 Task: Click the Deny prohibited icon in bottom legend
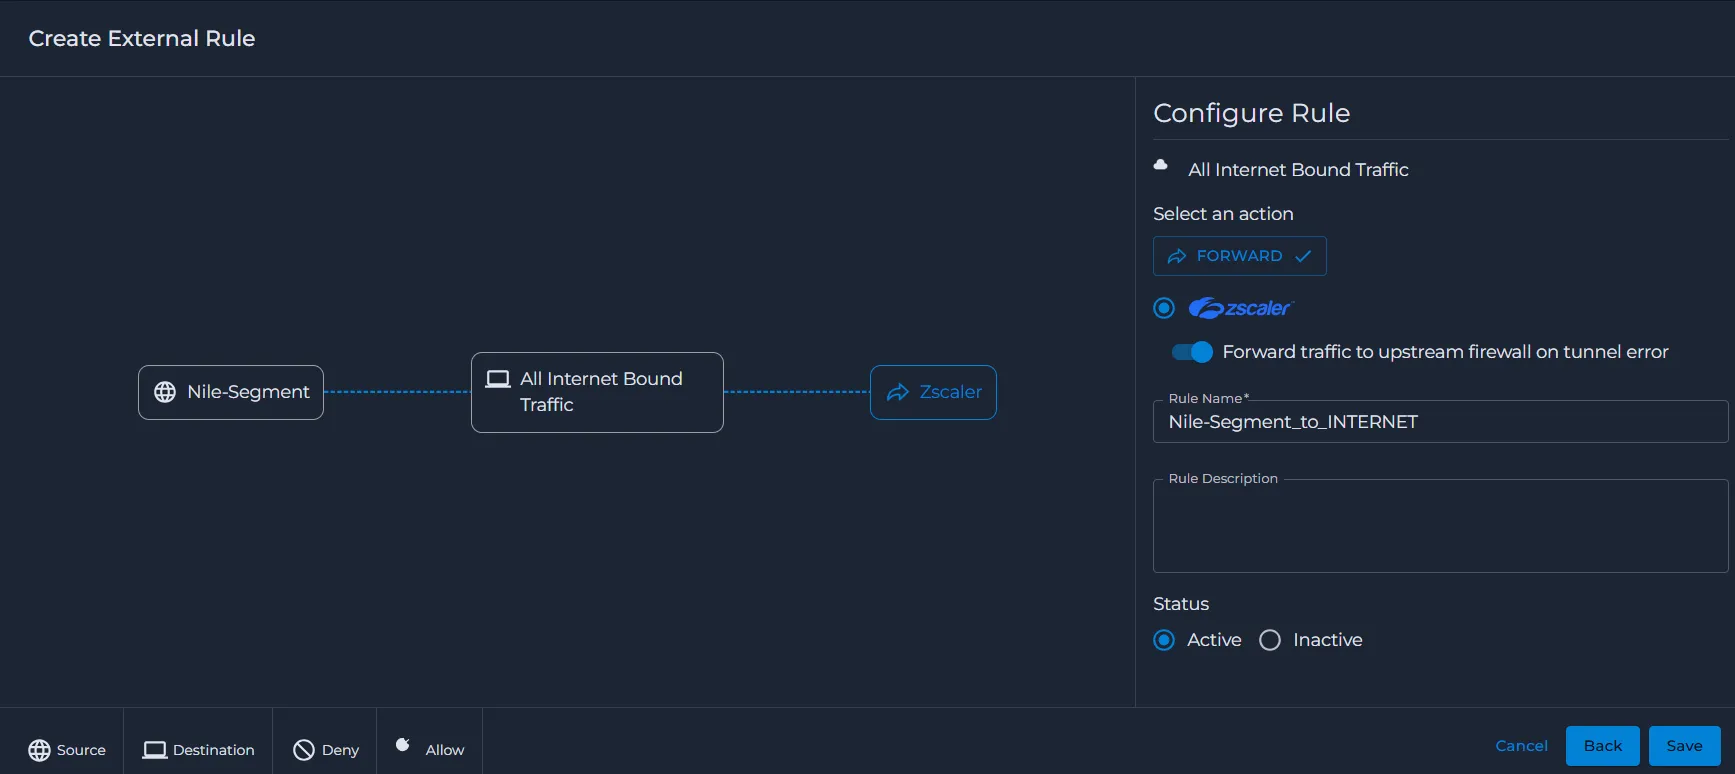coord(304,750)
